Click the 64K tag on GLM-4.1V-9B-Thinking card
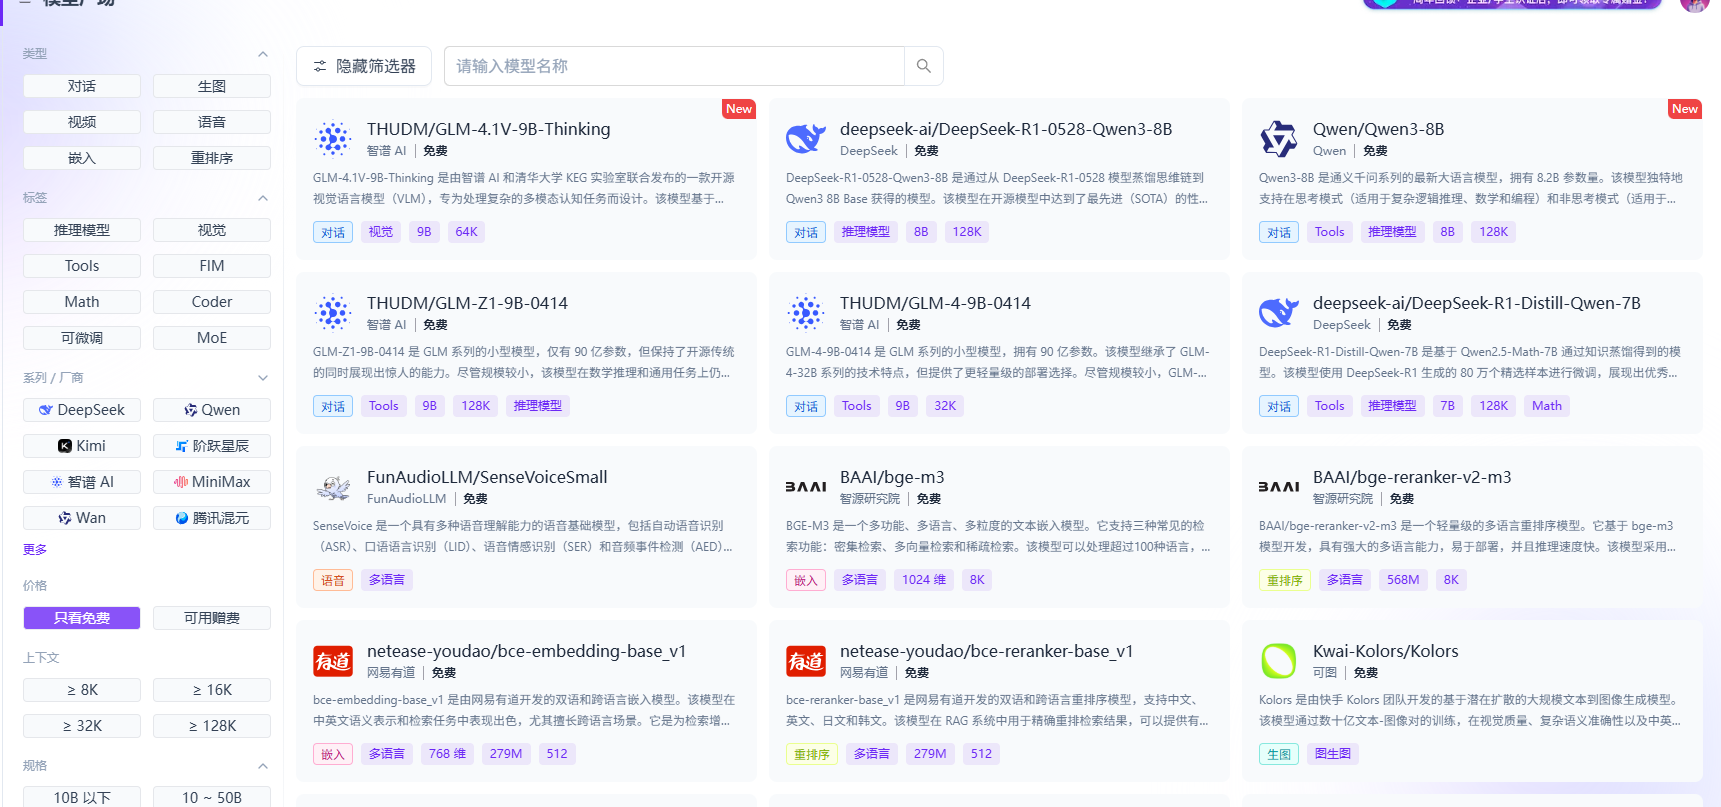This screenshot has height=807, width=1721. 466,232
